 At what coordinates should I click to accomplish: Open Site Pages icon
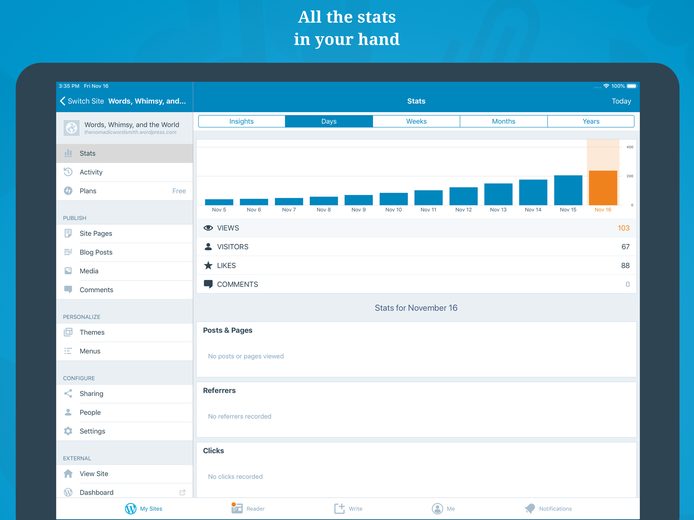pyautogui.click(x=68, y=233)
